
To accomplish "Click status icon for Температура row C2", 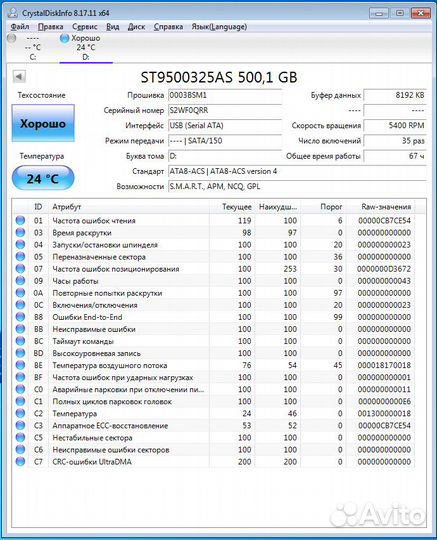I will (20, 413).
